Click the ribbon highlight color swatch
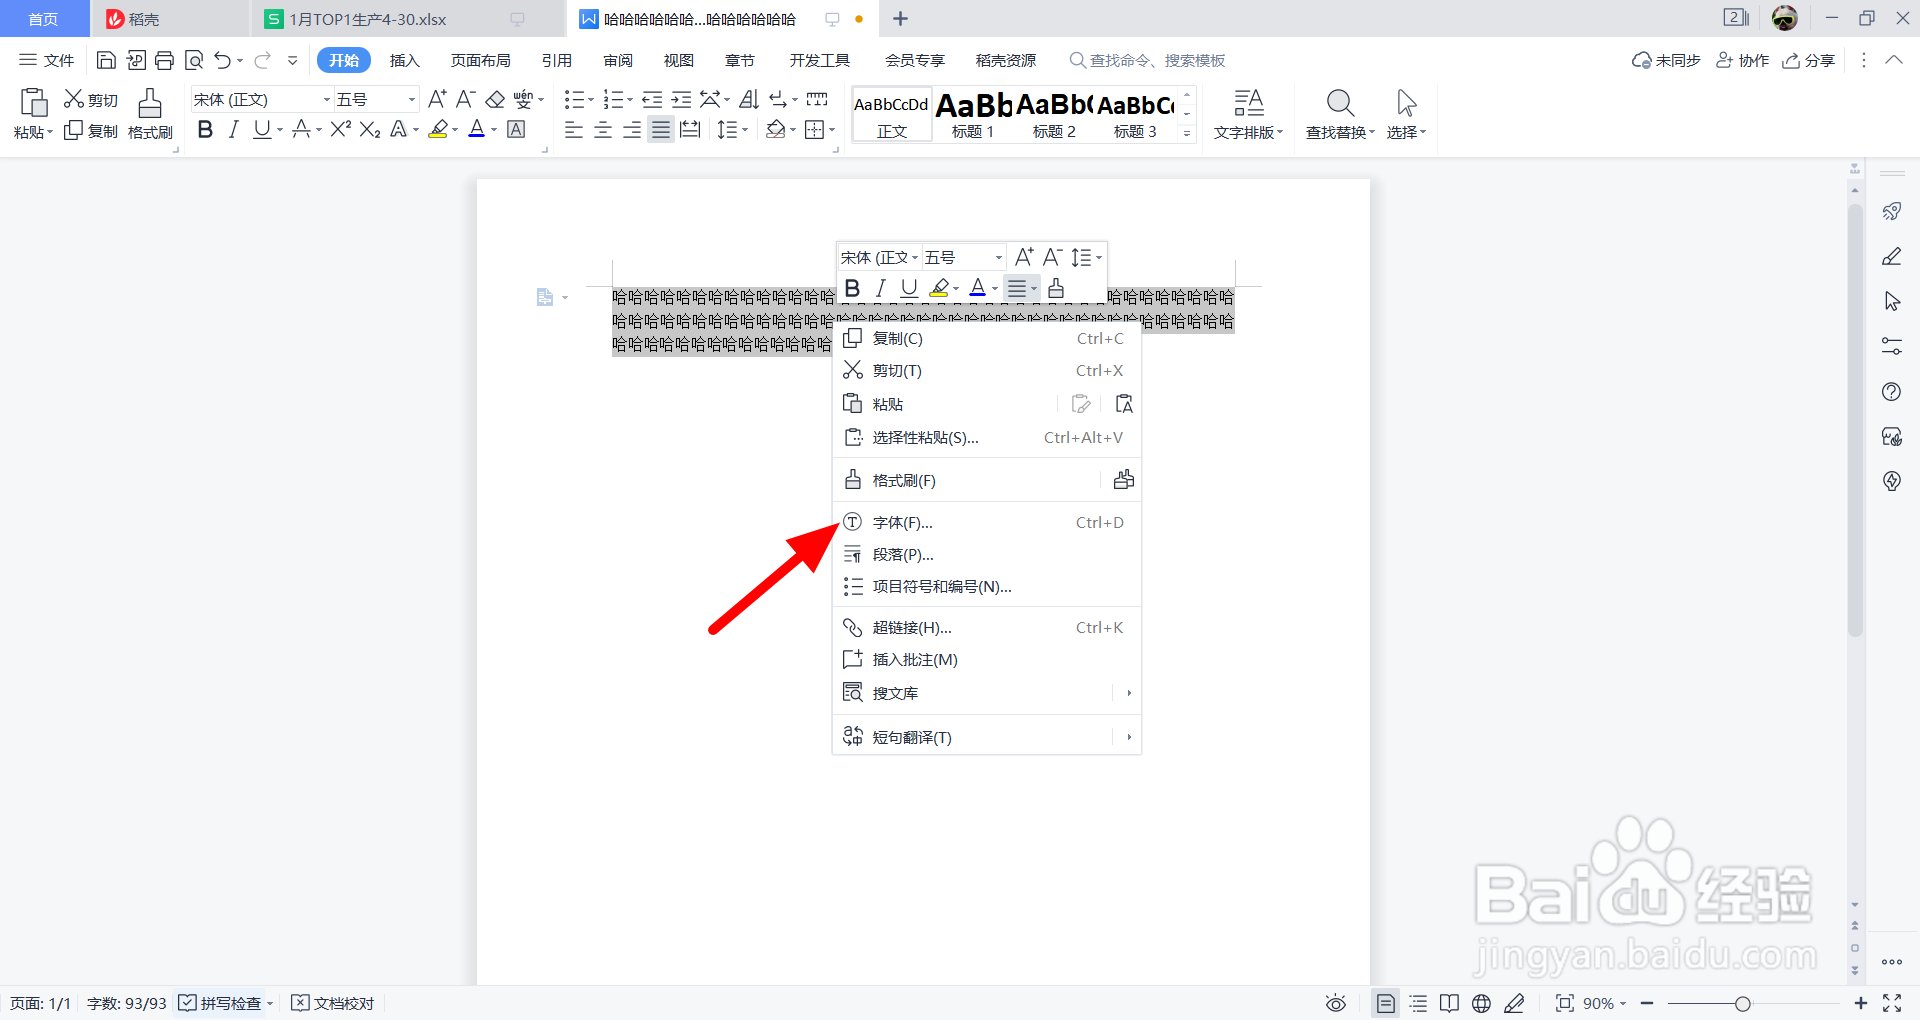The height and width of the screenshot is (1020, 1920). (438, 129)
